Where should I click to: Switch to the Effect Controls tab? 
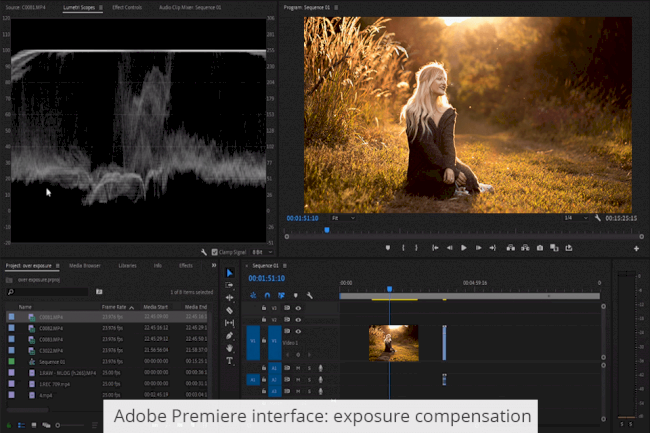127,7
